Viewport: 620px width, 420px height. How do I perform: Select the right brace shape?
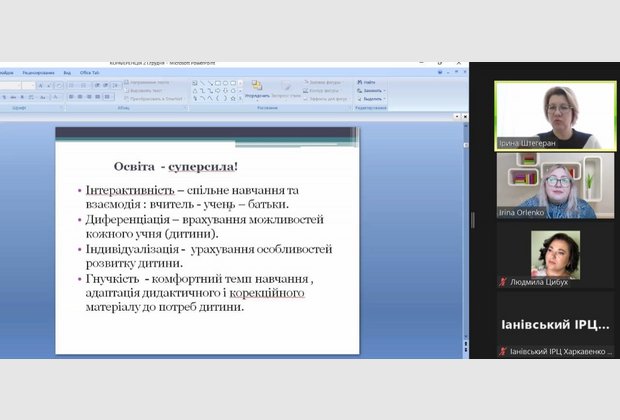coord(225,98)
